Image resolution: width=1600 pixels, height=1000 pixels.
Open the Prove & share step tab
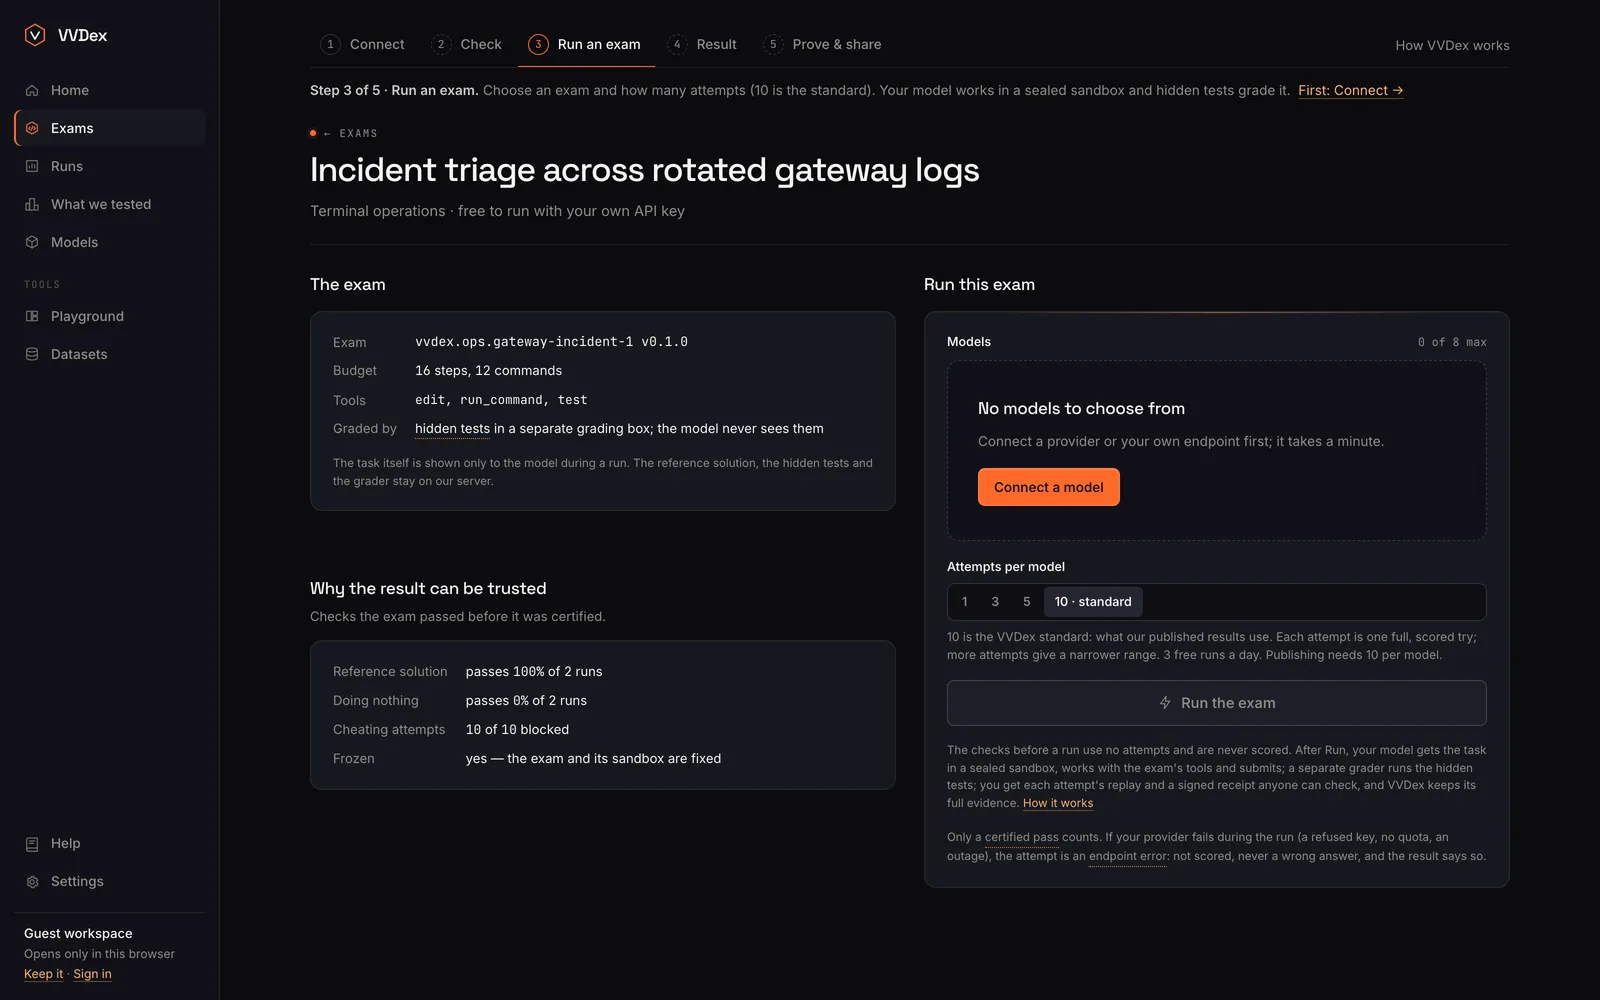tap(822, 44)
